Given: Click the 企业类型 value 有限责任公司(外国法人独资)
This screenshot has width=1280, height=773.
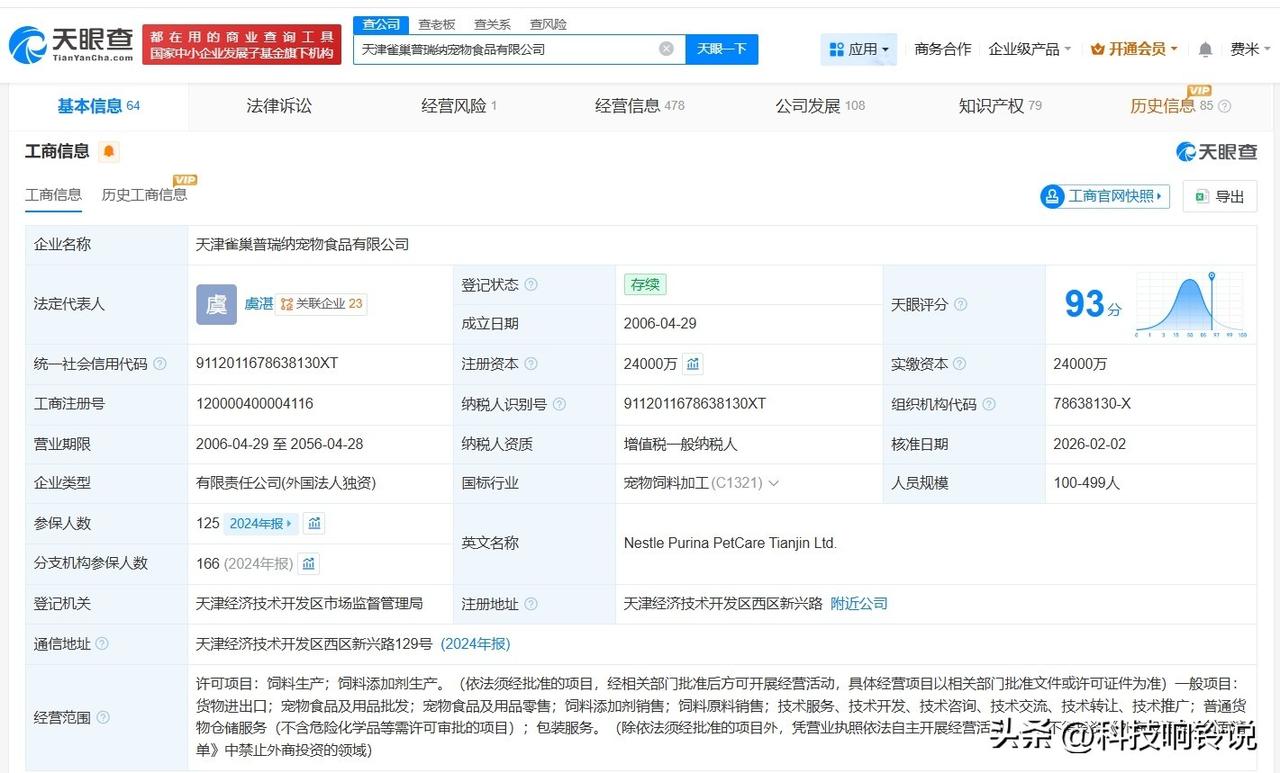Looking at the screenshot, I should (x=286, y=483).
